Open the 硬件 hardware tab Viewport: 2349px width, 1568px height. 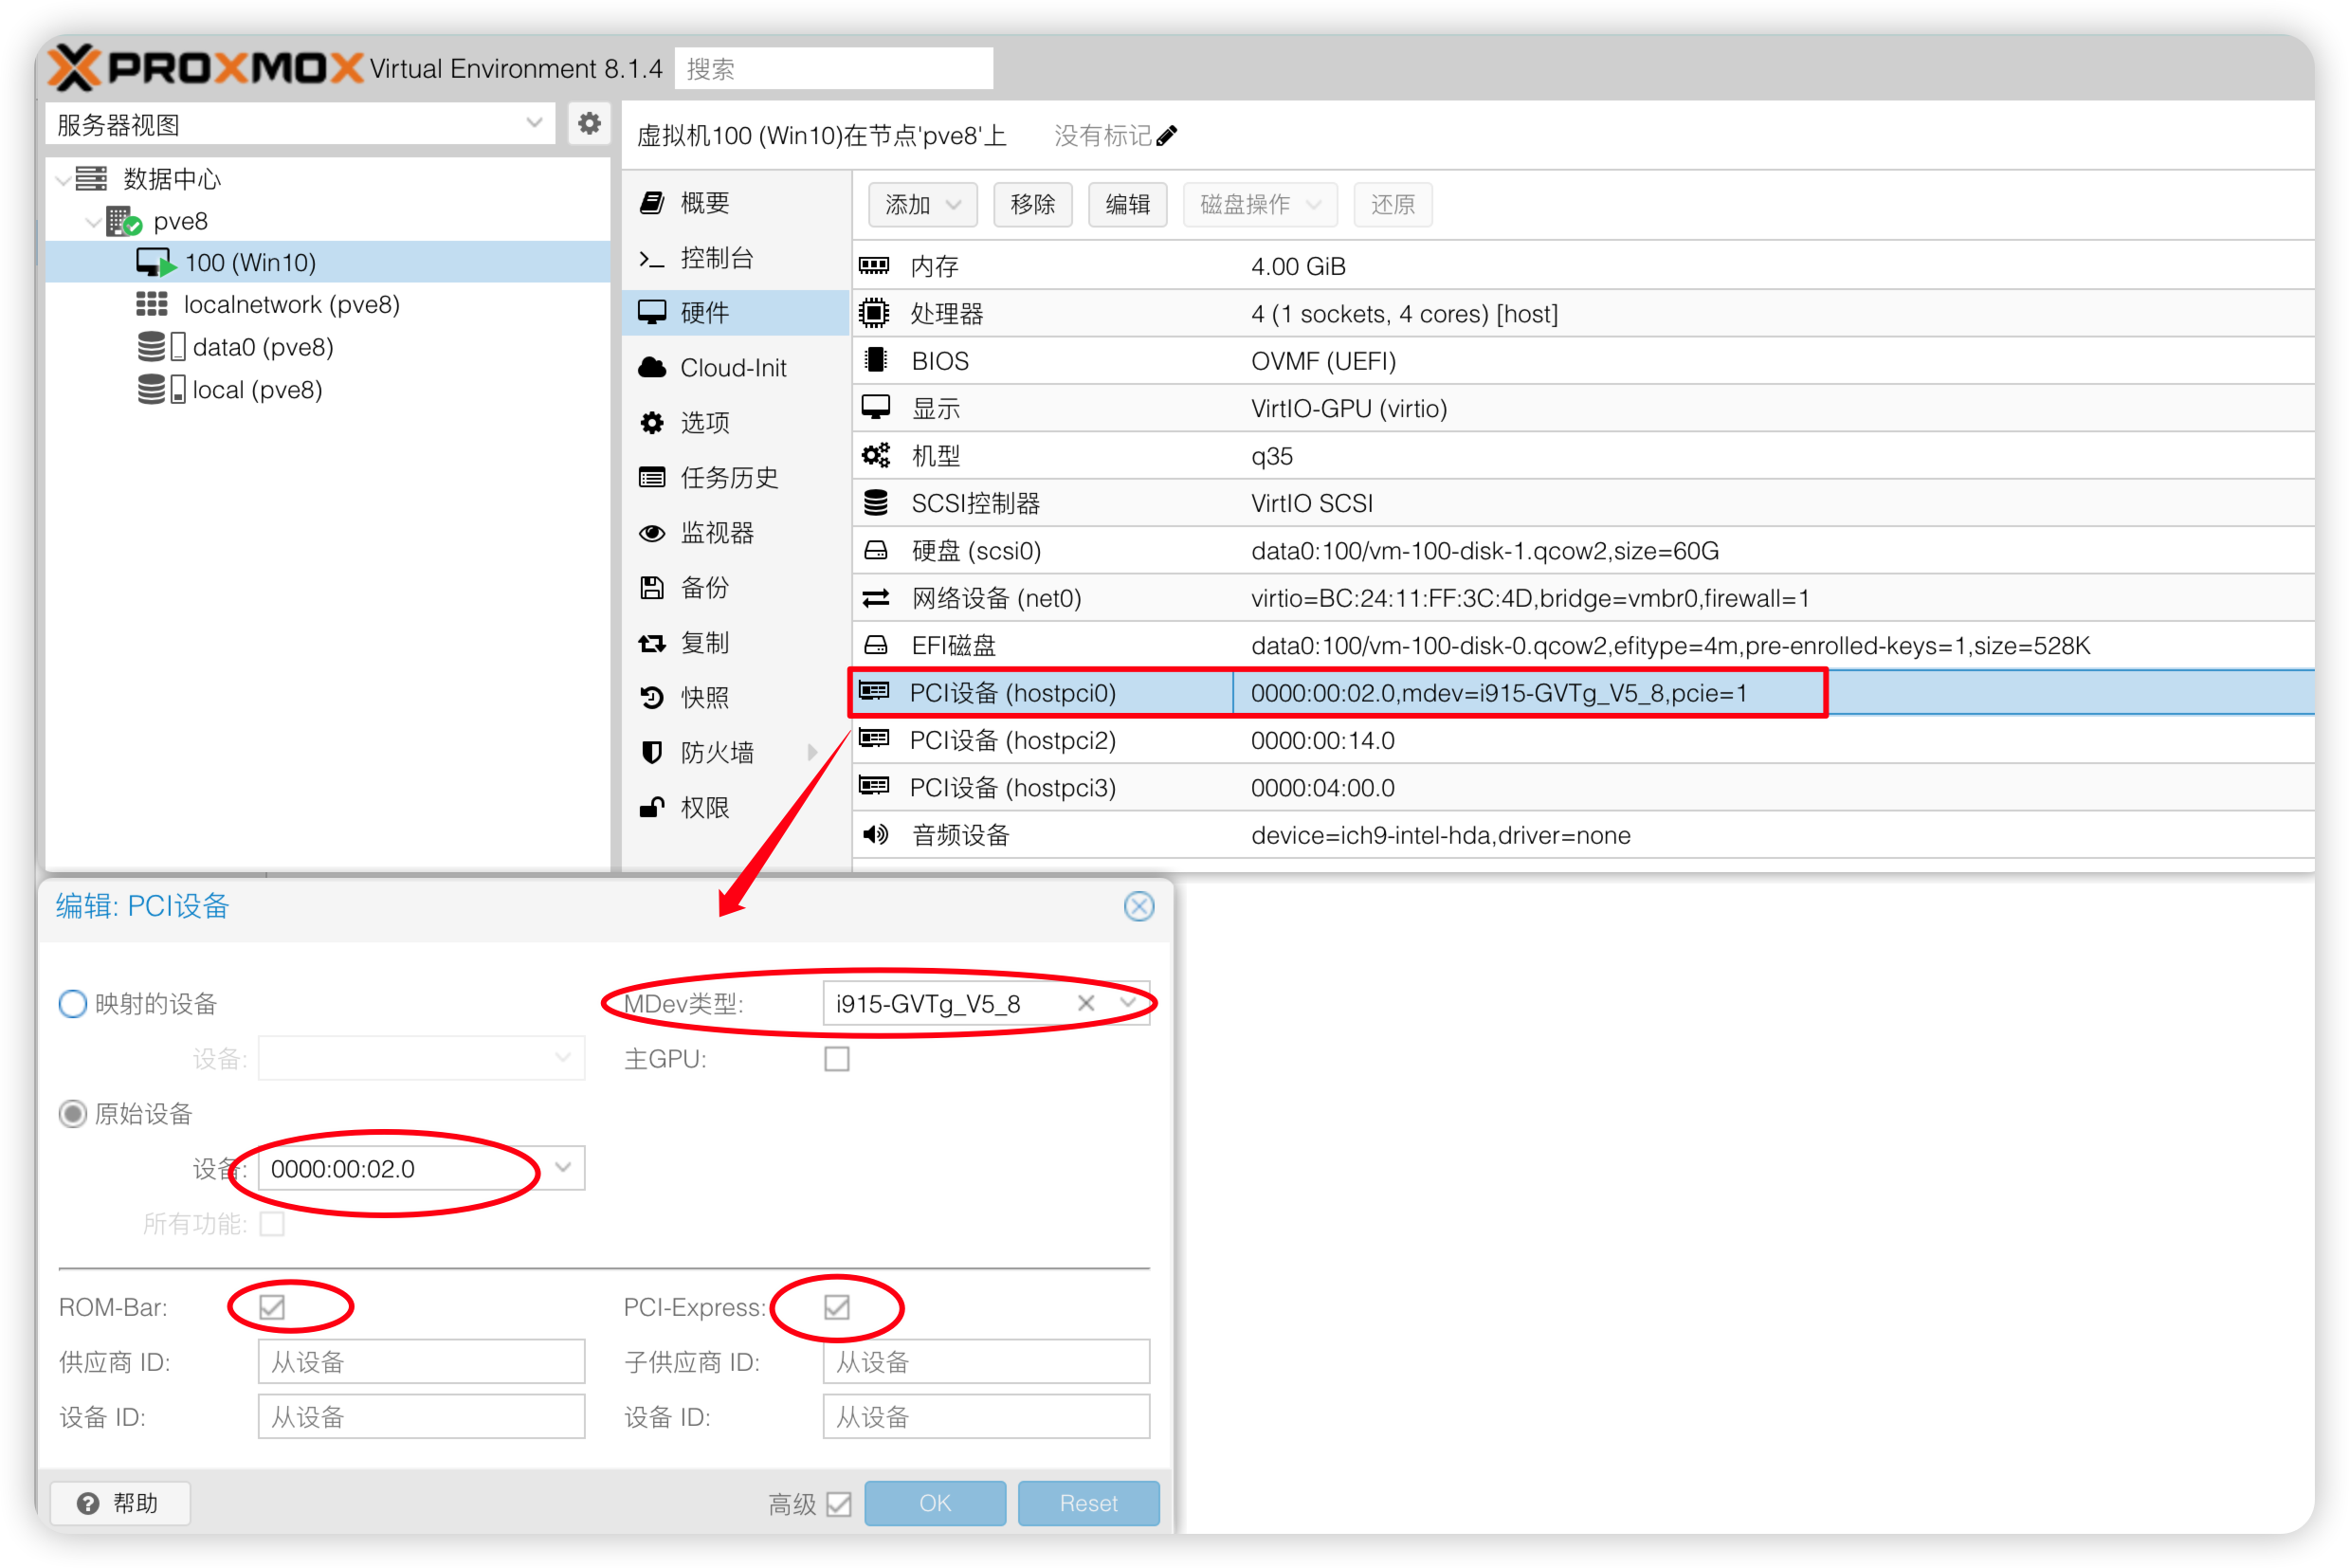(x=736, y=313)
